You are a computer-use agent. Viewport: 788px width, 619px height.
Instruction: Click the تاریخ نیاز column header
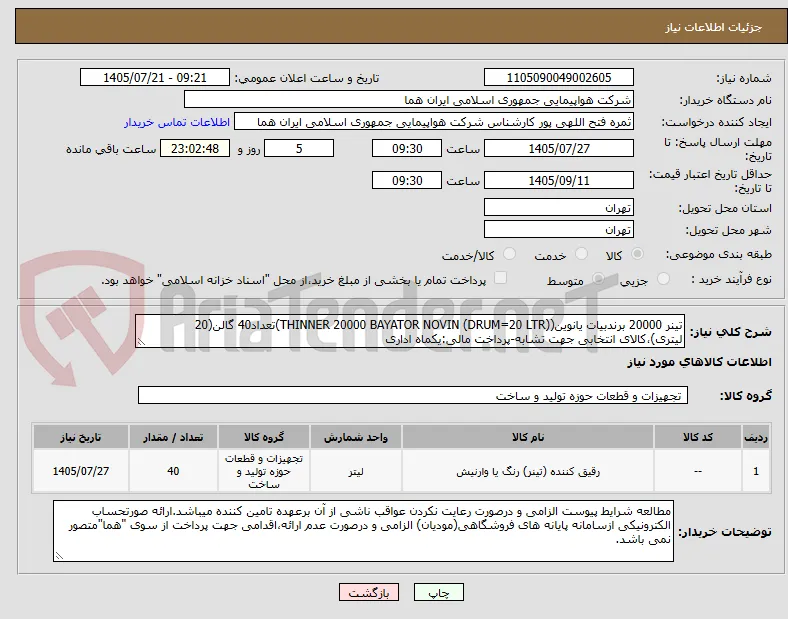pyautogui.click(x=81, y=437)
